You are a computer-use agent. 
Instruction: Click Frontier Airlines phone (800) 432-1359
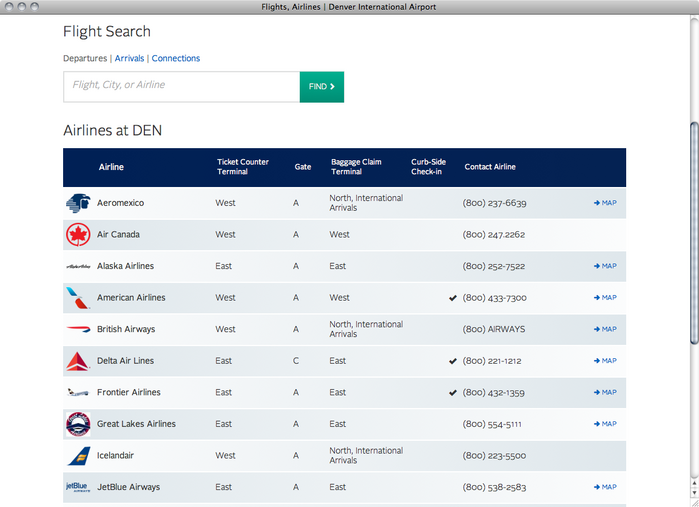coord(493,393)
